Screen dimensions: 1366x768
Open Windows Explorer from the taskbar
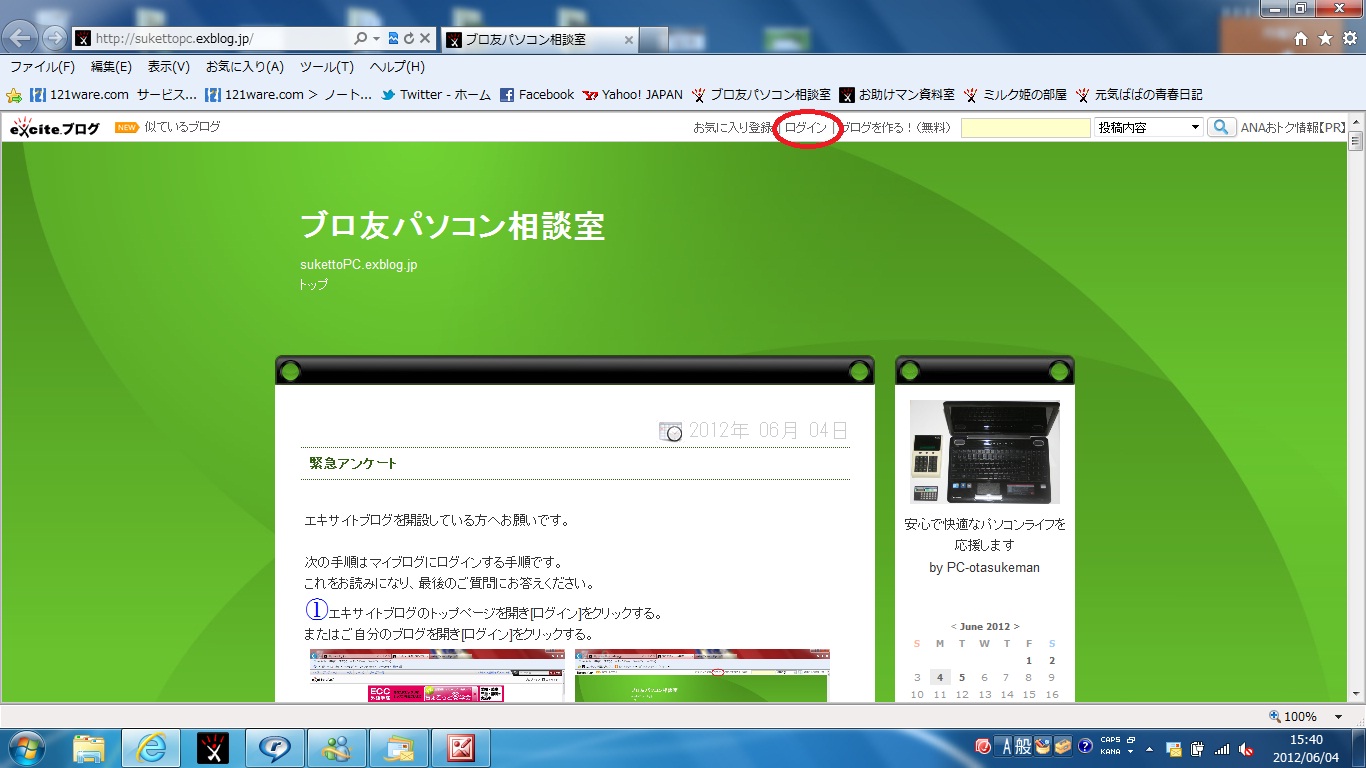click(89, 747)
